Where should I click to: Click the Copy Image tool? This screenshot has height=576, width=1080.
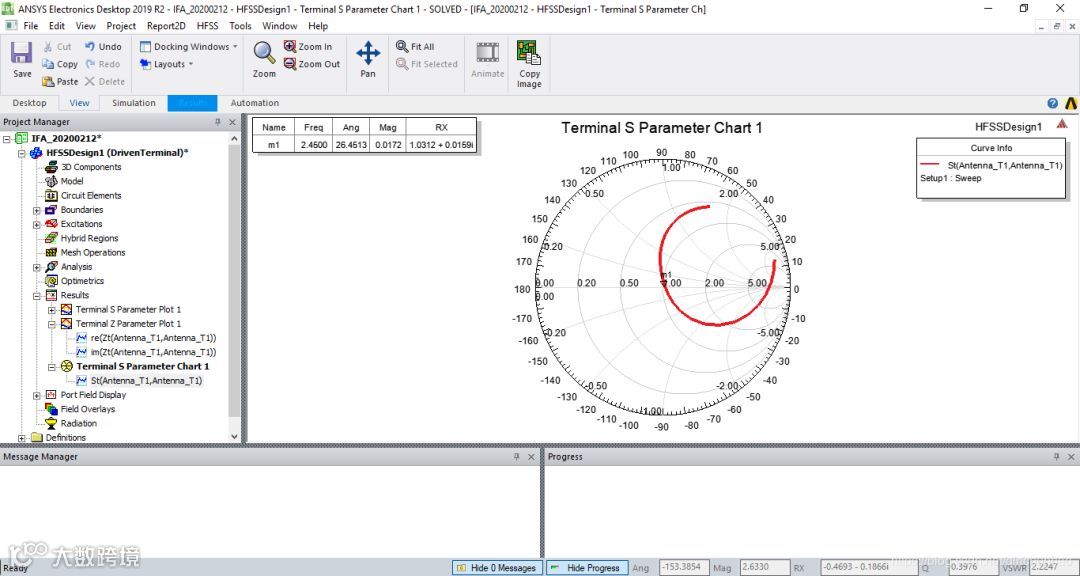(529, 64)
